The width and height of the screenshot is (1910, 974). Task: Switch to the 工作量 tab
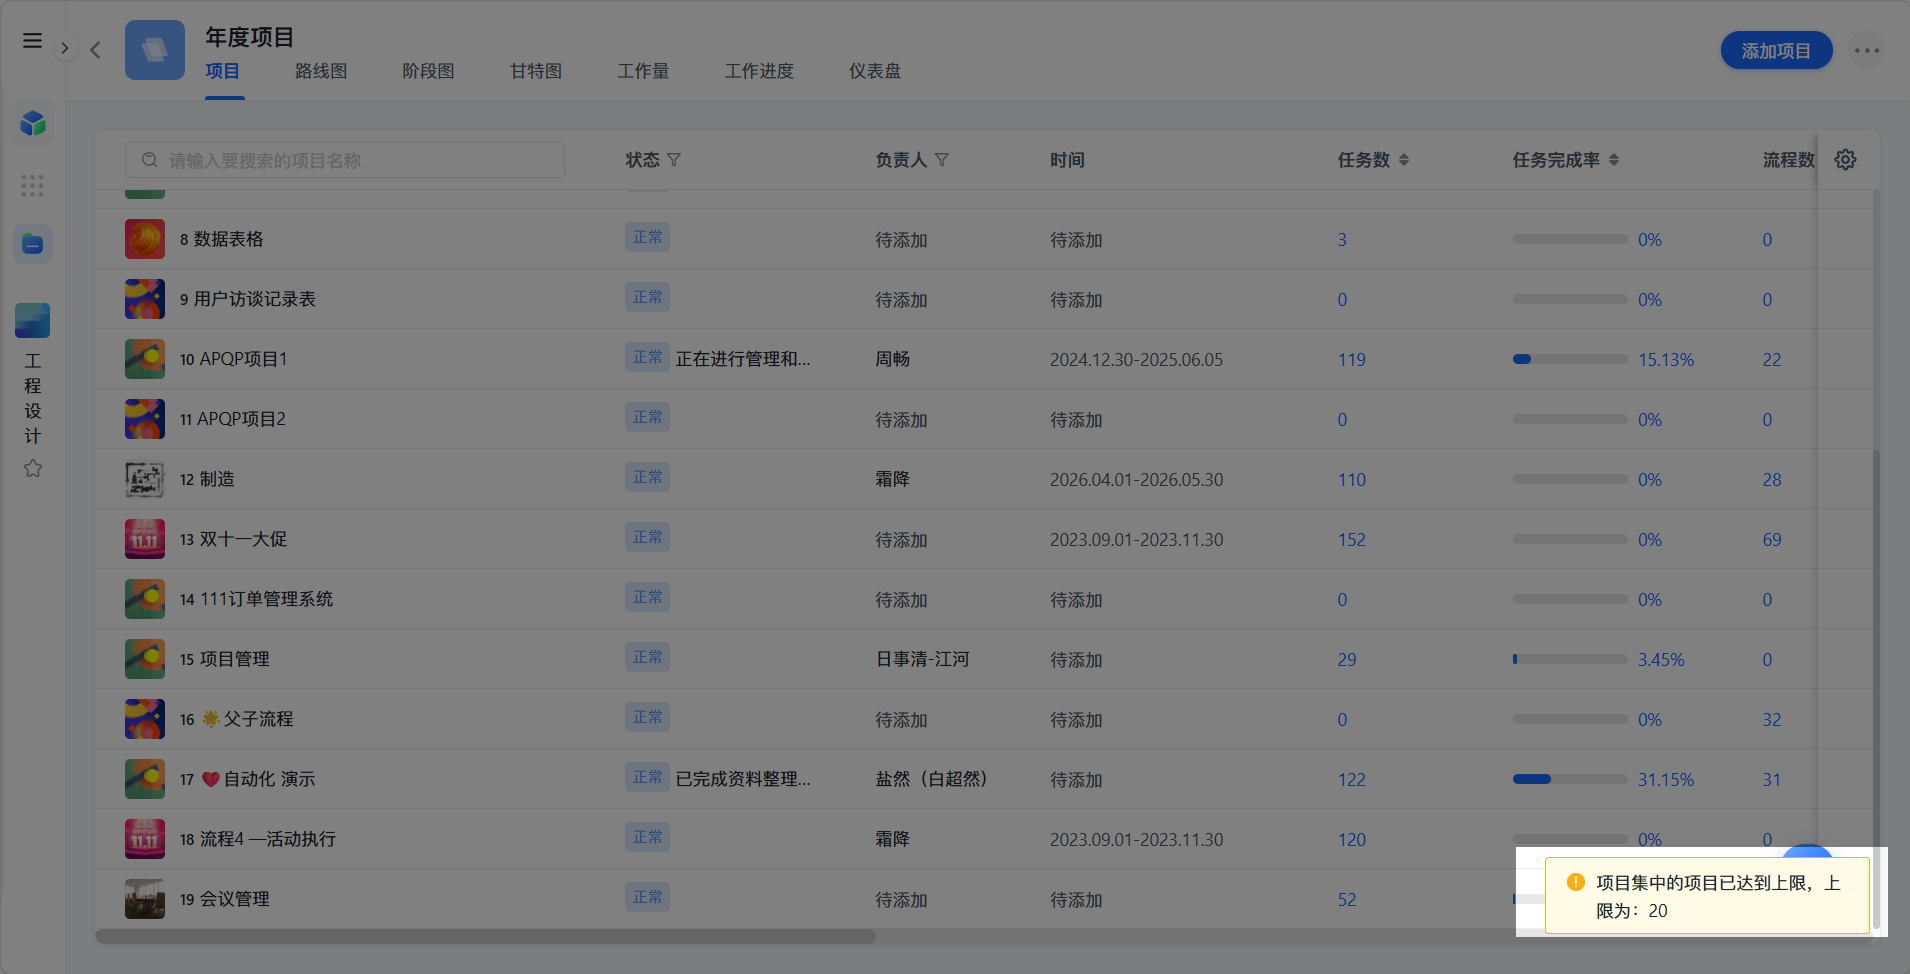(643, 71)
